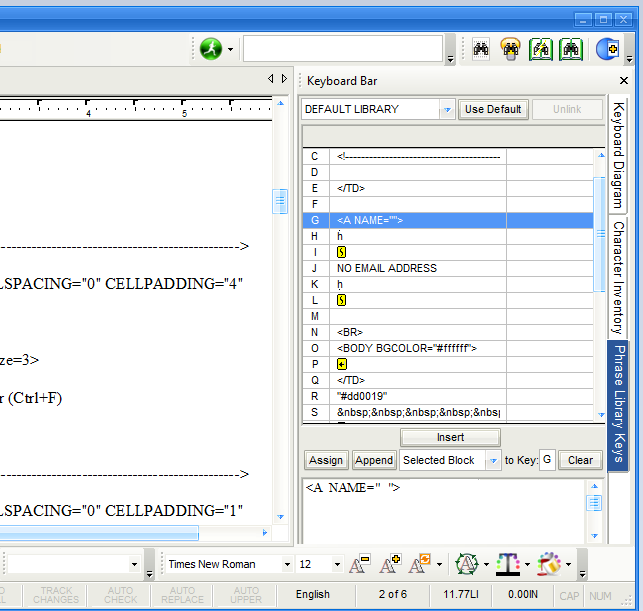
Task: Open the DEFAULT LIBRARY dropdown
Action: (x=447, y=109)
